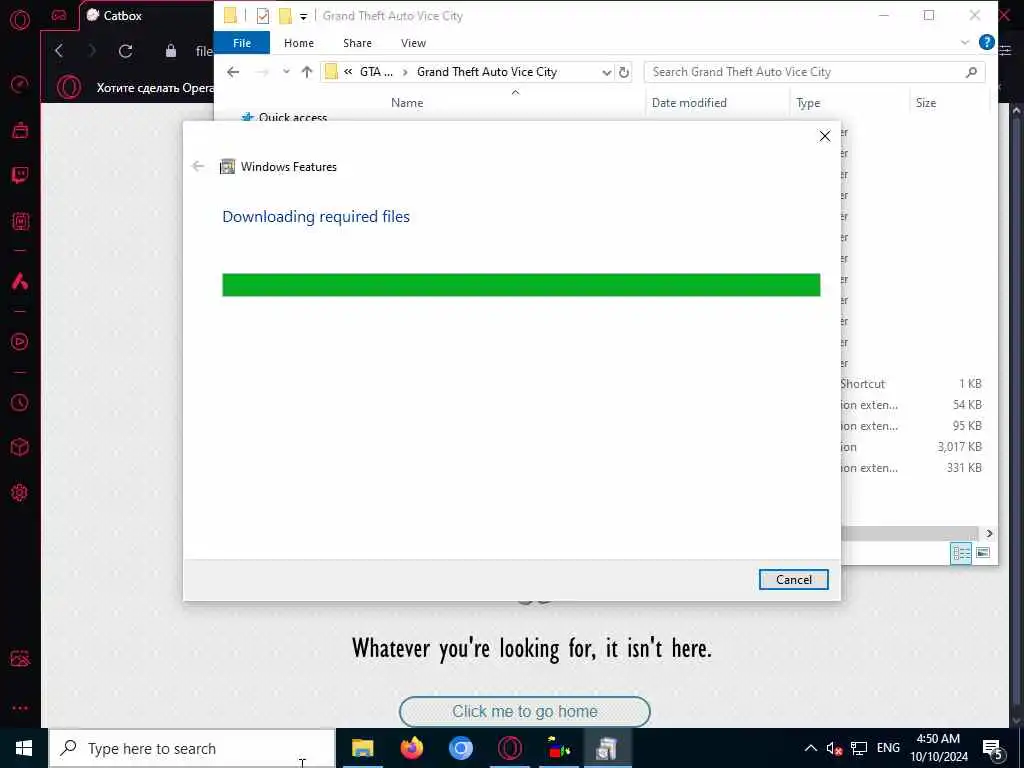The height and width of the screenshot is (768, 1024).
Task: Open Explorer recent locations dropdown
Action: [x=286, y=72]
